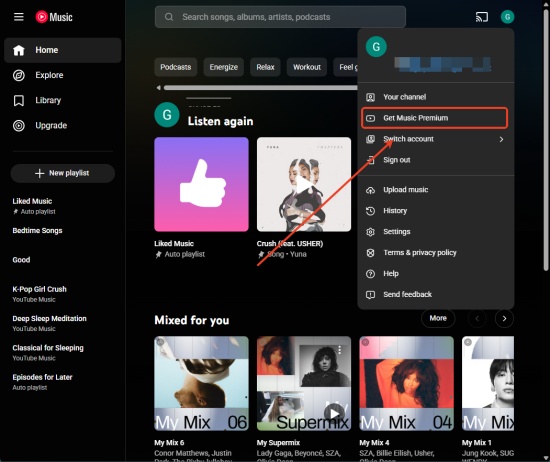This screenshot has width=550, height=462.
Task: Open Terms & privacy policy entry
Action: [x=436, y=253]
